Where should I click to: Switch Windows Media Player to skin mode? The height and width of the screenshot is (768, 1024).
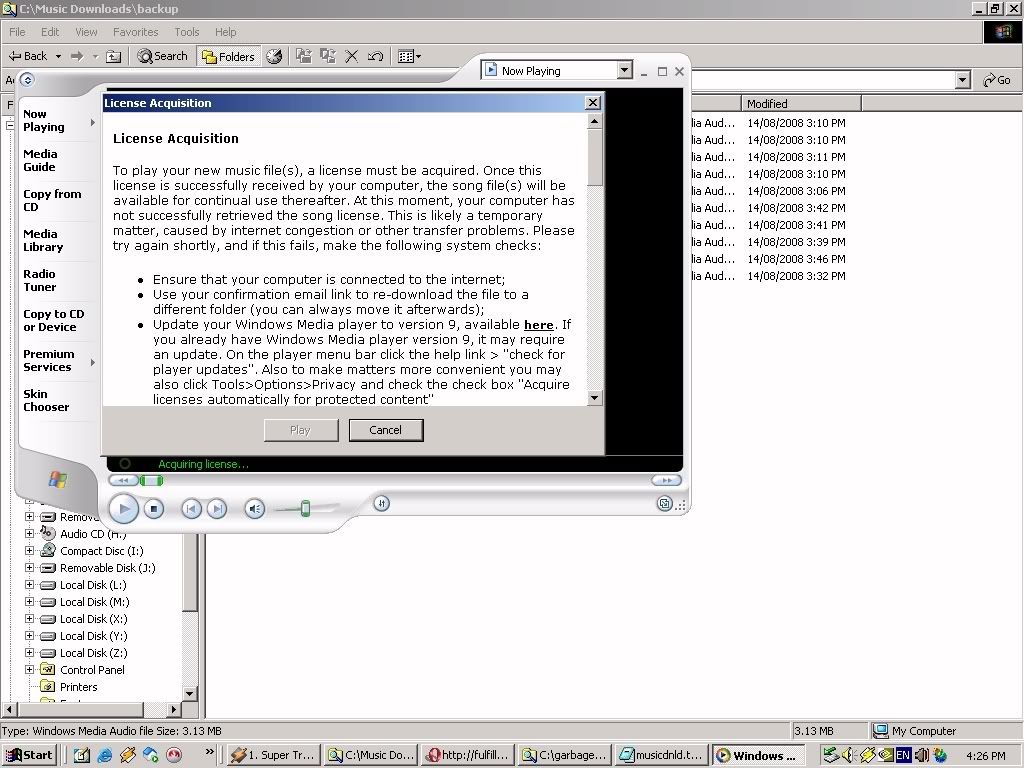click(664, 504)
